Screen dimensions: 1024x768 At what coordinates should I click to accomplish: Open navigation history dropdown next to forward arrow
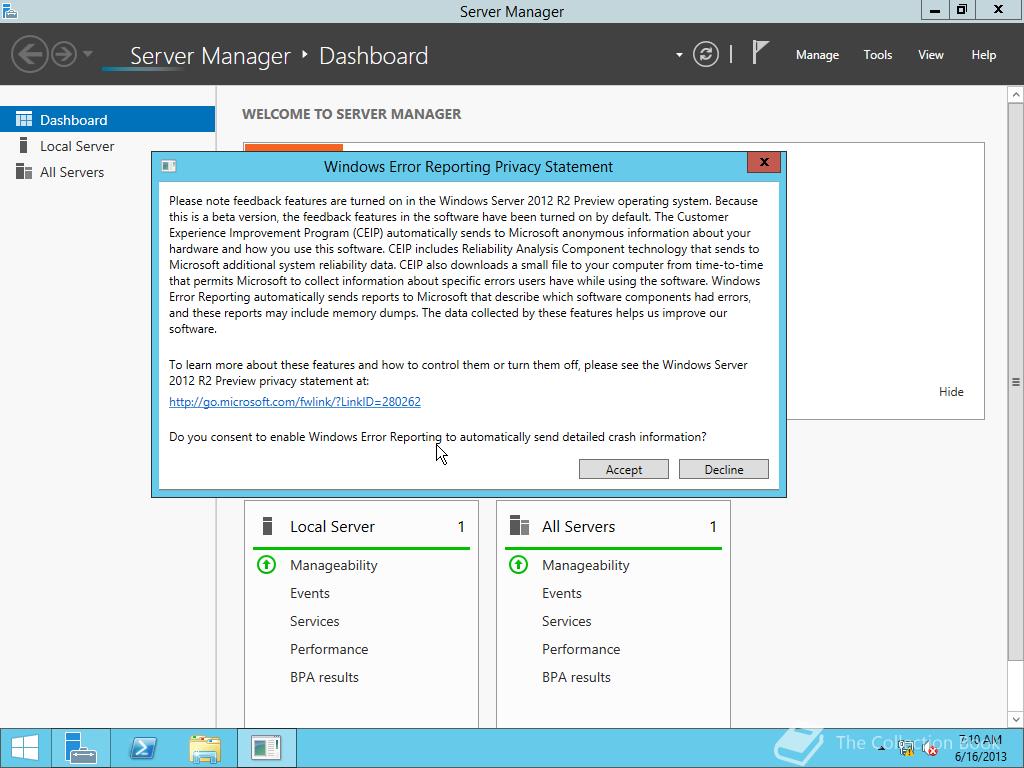(x=88, y=54)
